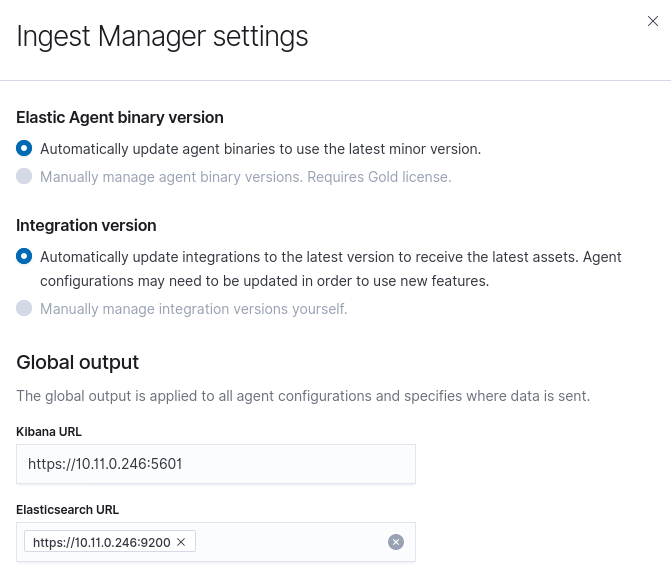Click the 'Automatically update integrations' label text
The image size is (671, 575).
click(x=330, y=257)
